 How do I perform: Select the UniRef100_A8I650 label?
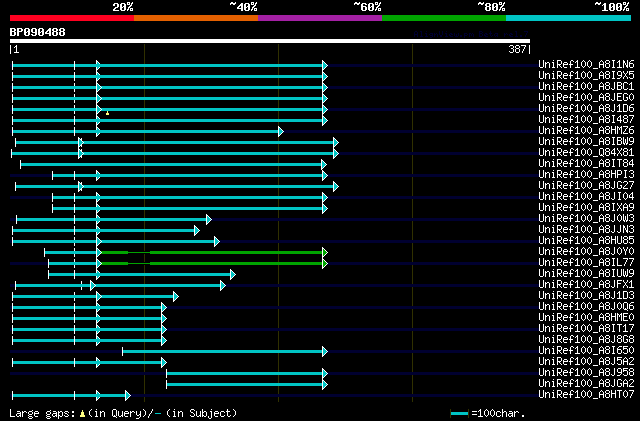coord(586,351)
